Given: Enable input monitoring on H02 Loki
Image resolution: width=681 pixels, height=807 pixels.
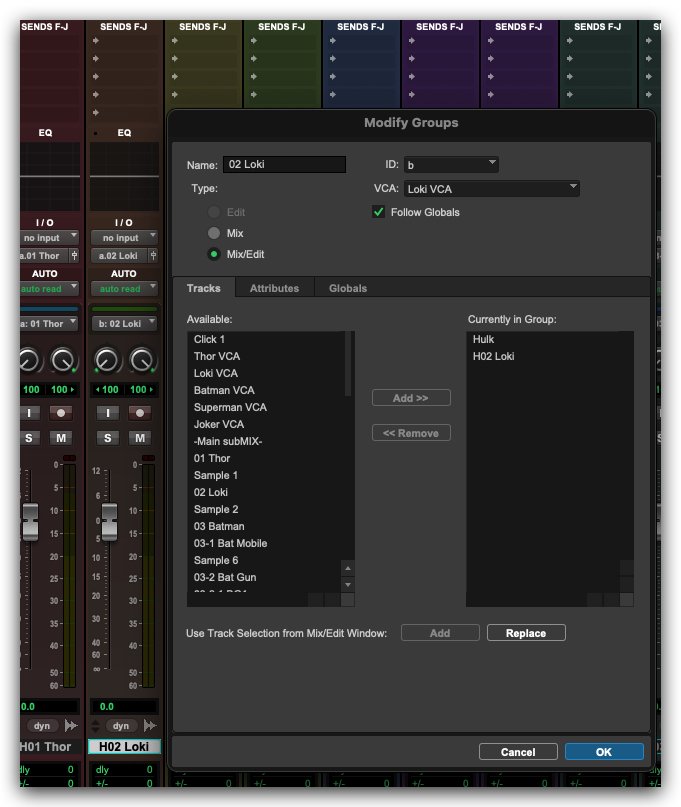Looking at the screenshot, I should point(109,412).
